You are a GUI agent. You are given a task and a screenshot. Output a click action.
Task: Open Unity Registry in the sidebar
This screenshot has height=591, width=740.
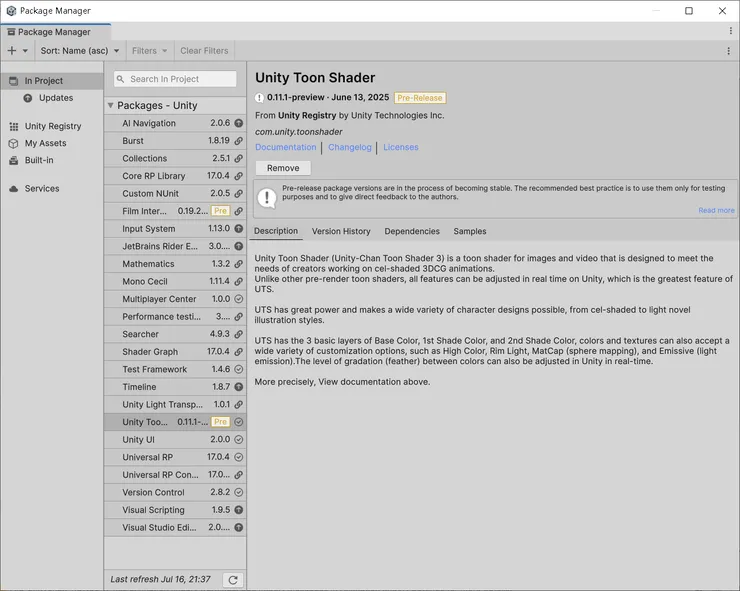[52, 126]
